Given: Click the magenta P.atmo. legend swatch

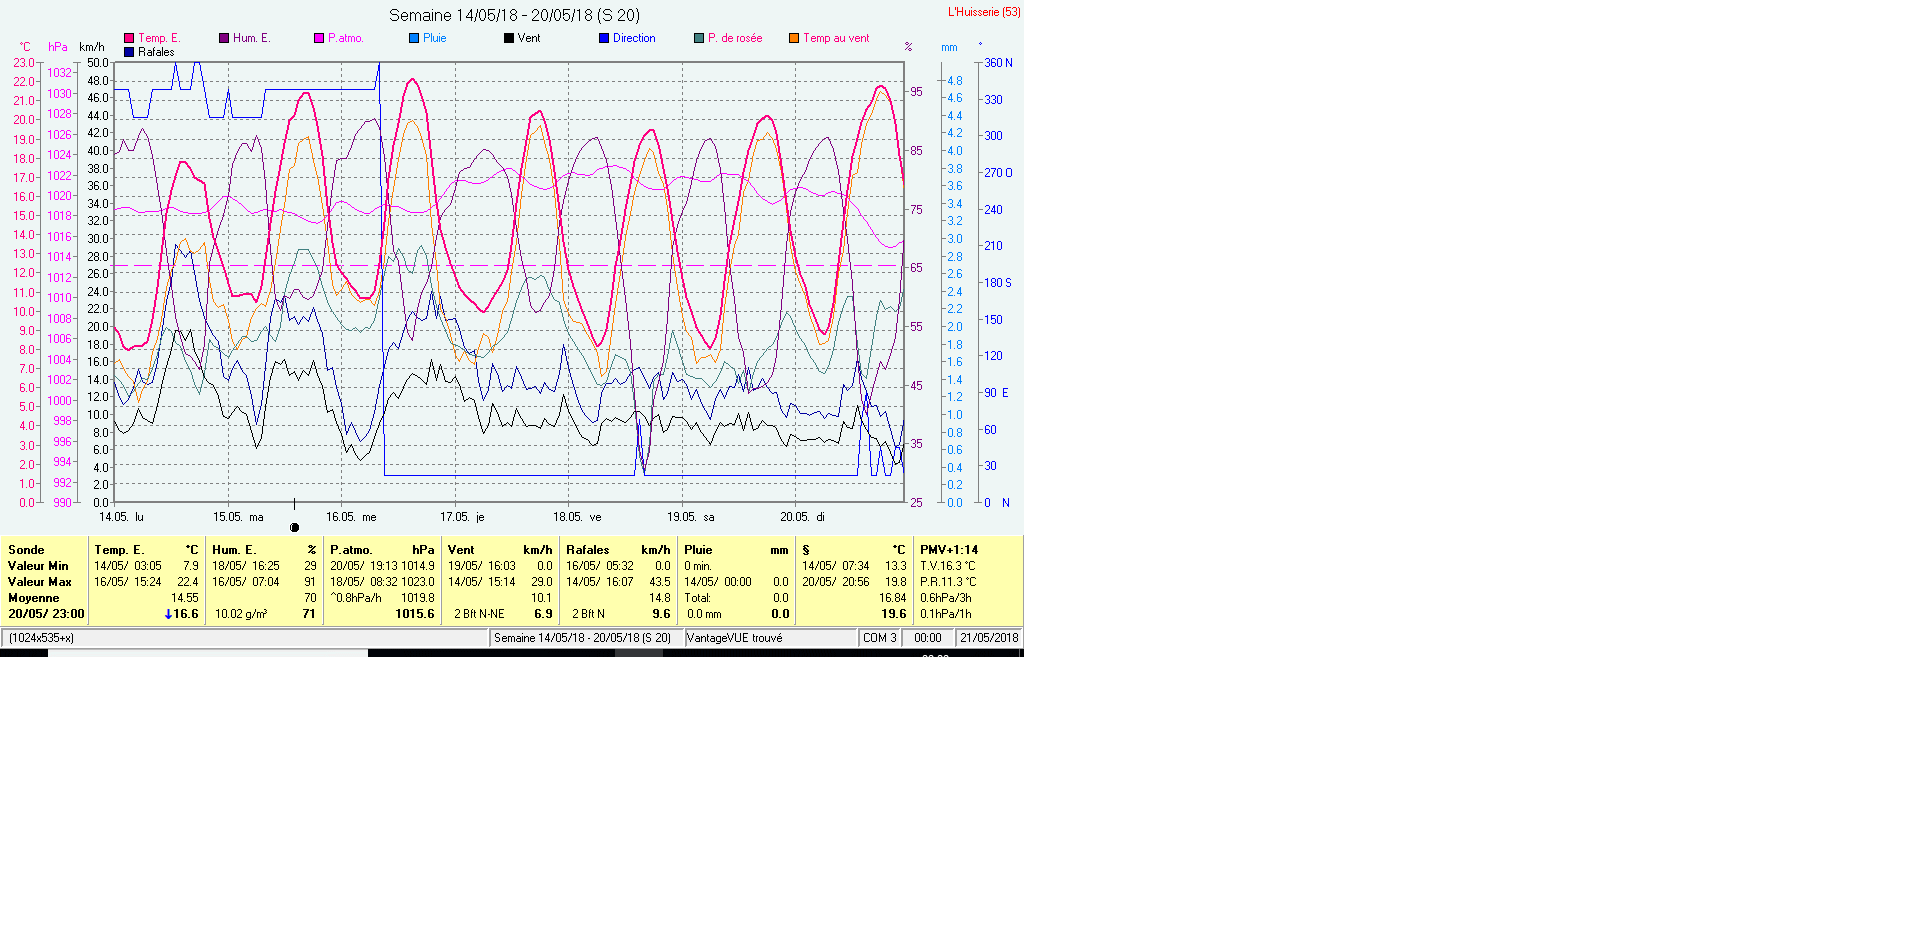Looking at the screenshot, I should pyautogui.click(x=319, y=38).
